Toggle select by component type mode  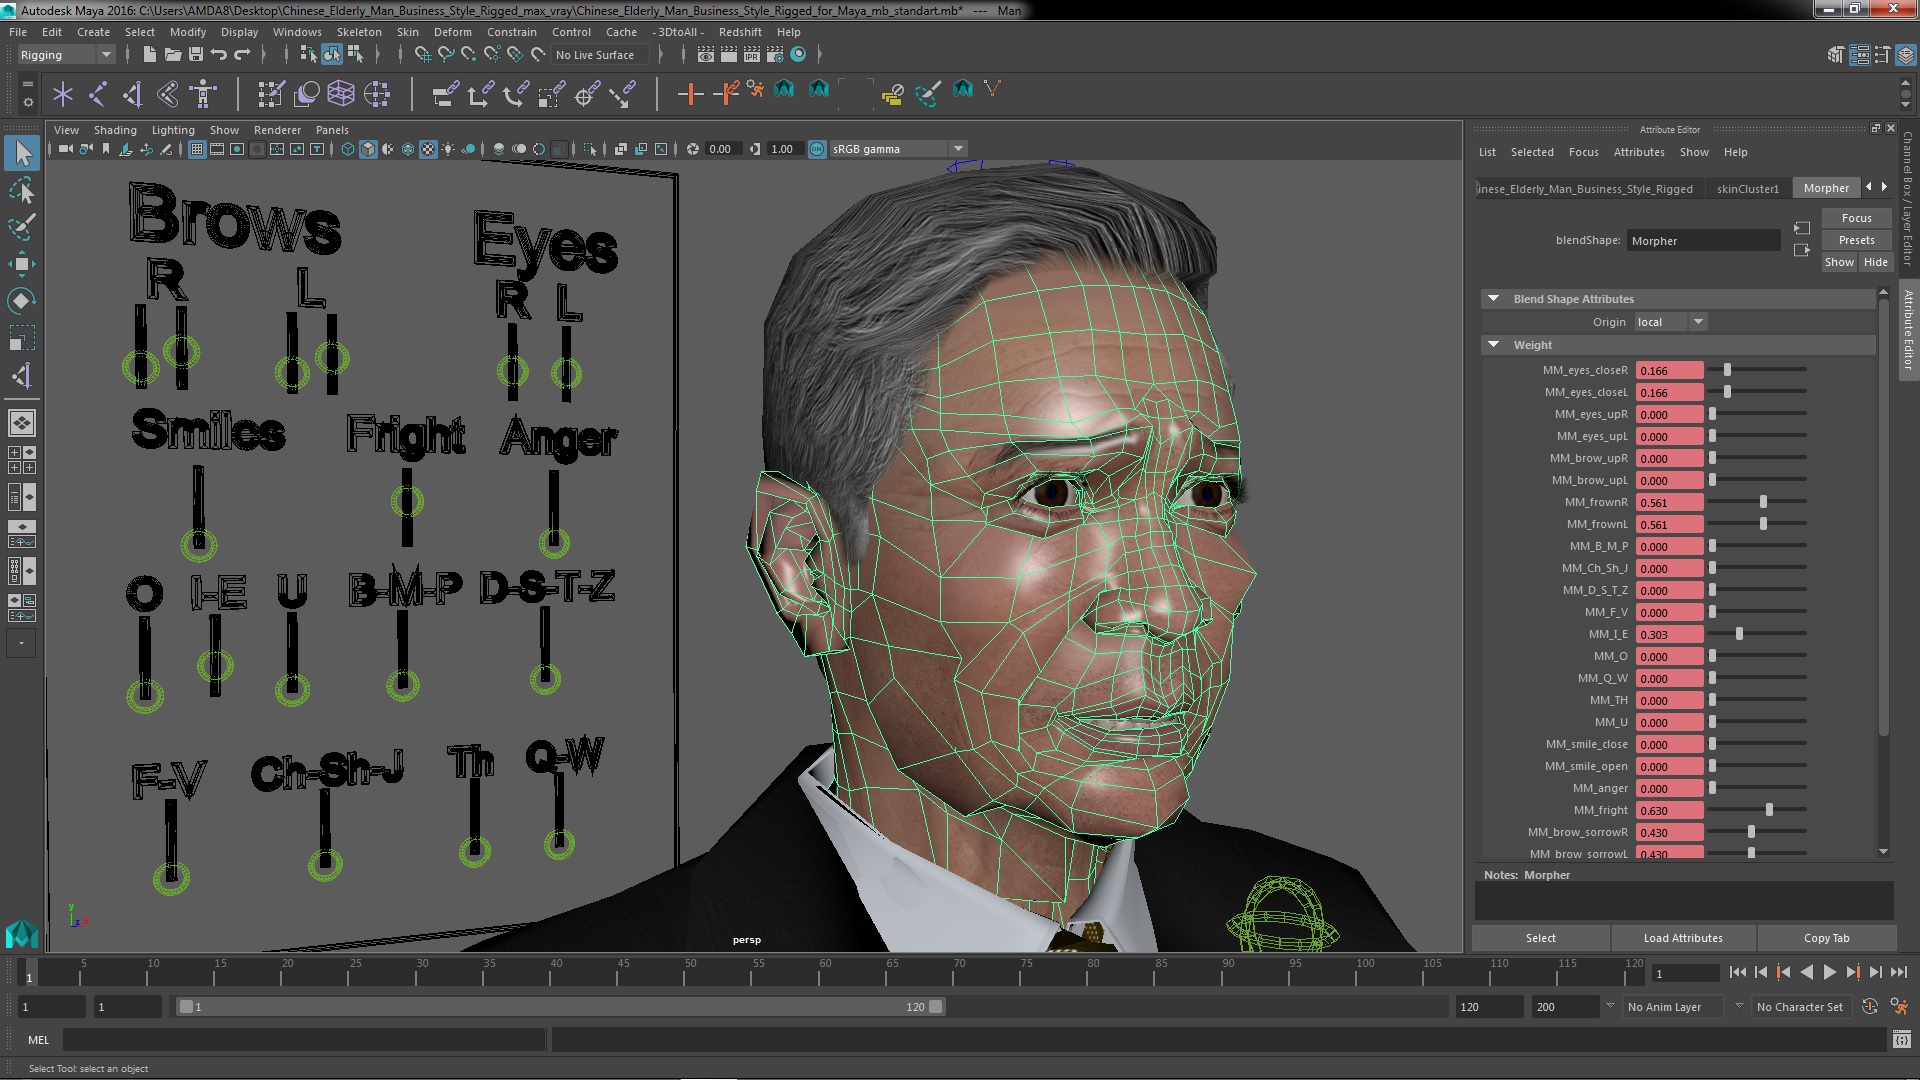click(355, 55)
